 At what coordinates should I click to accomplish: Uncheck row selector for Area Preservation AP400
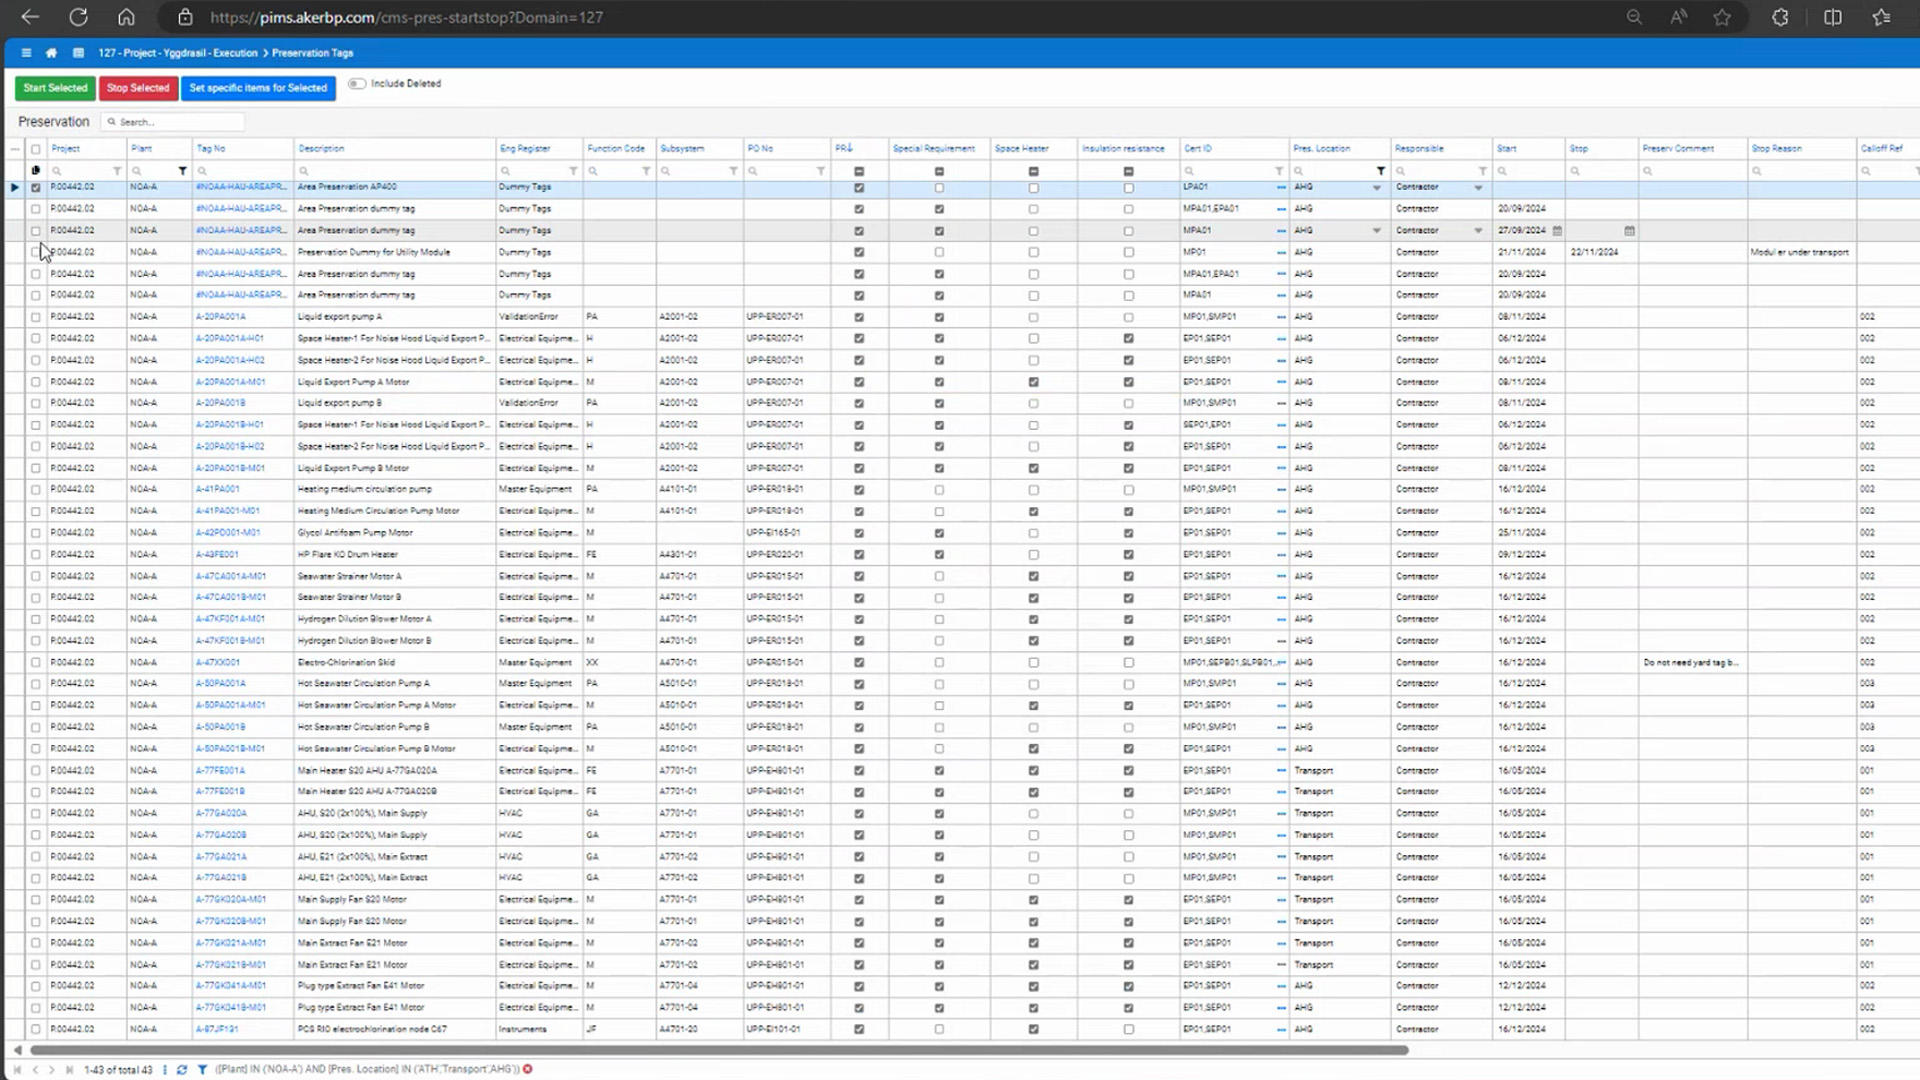click(x=36, y=187)
